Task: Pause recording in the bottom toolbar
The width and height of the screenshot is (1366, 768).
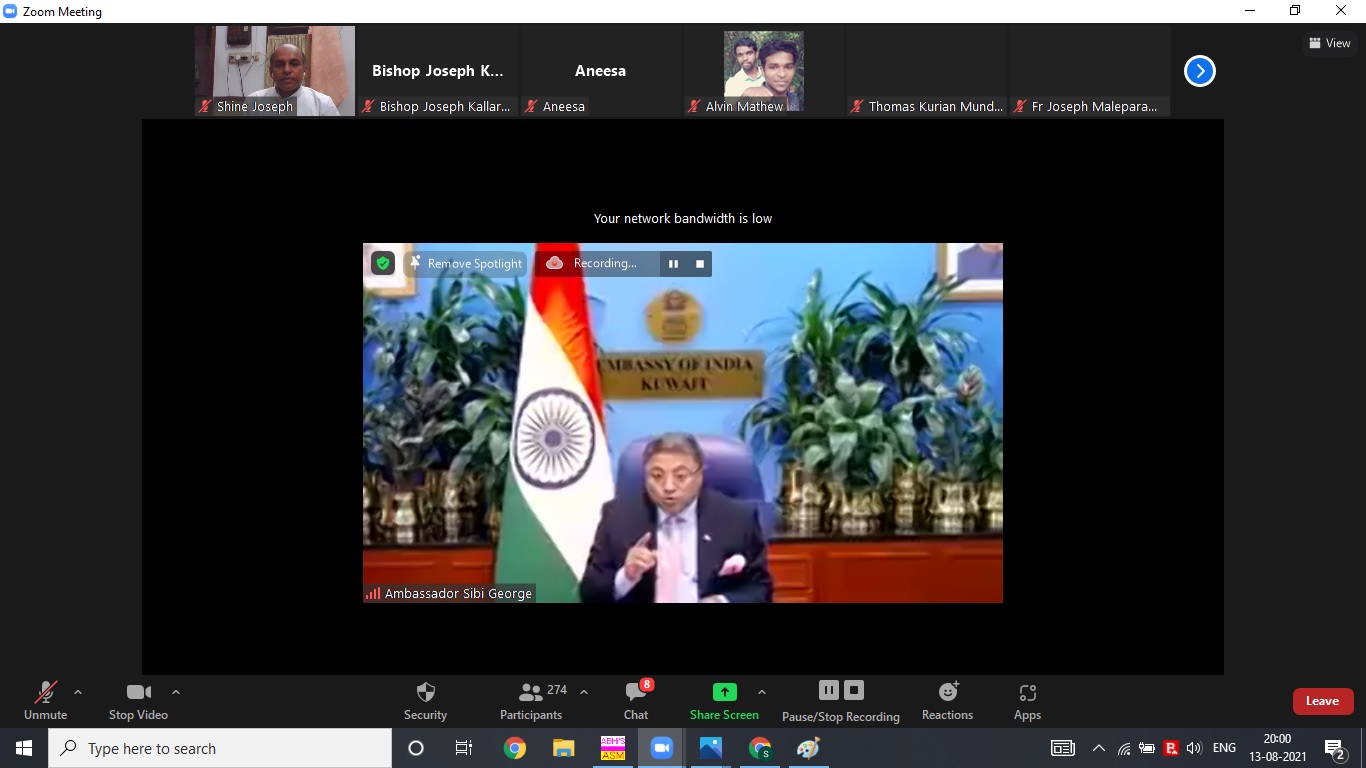Action: tap(828, 690)
